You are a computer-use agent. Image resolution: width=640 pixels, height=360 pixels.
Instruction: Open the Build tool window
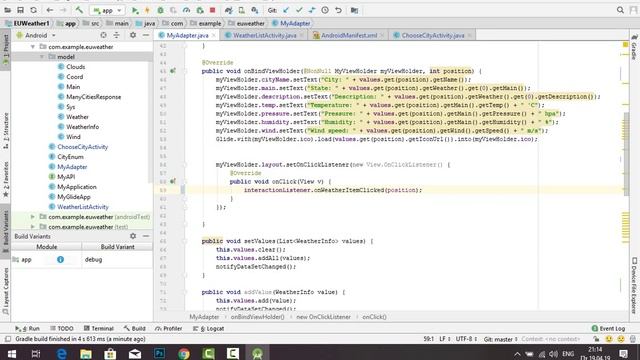134,329
